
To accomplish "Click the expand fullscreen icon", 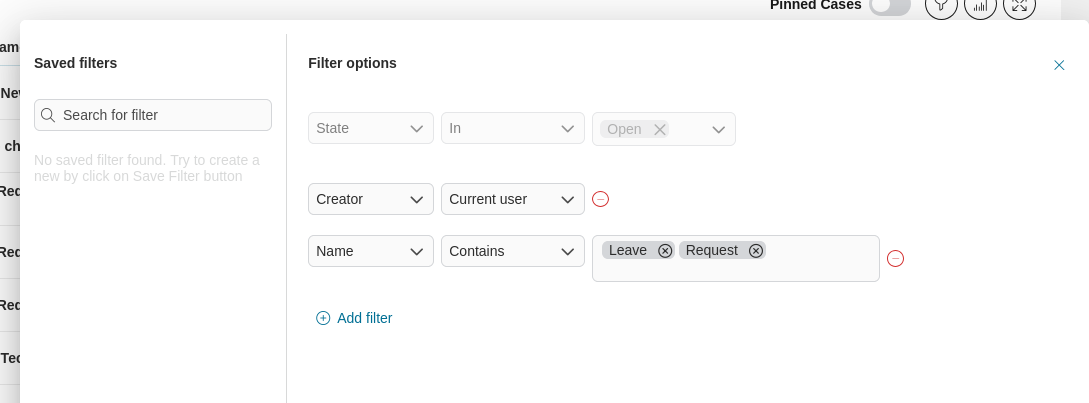I will 1020,5.
